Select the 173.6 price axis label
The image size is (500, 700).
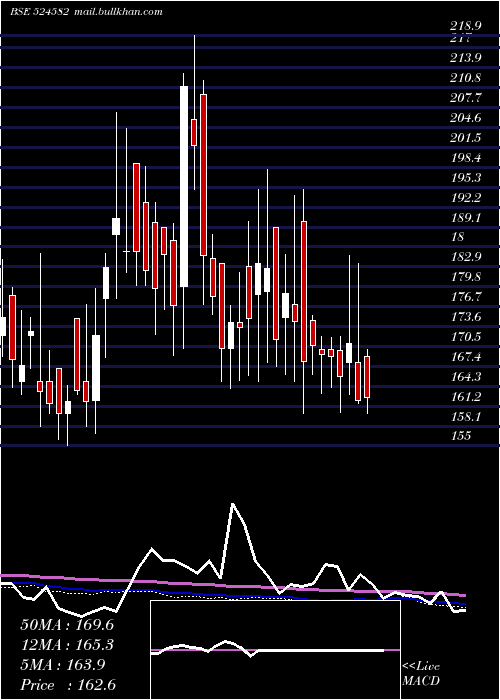click(x=466, y=317)
